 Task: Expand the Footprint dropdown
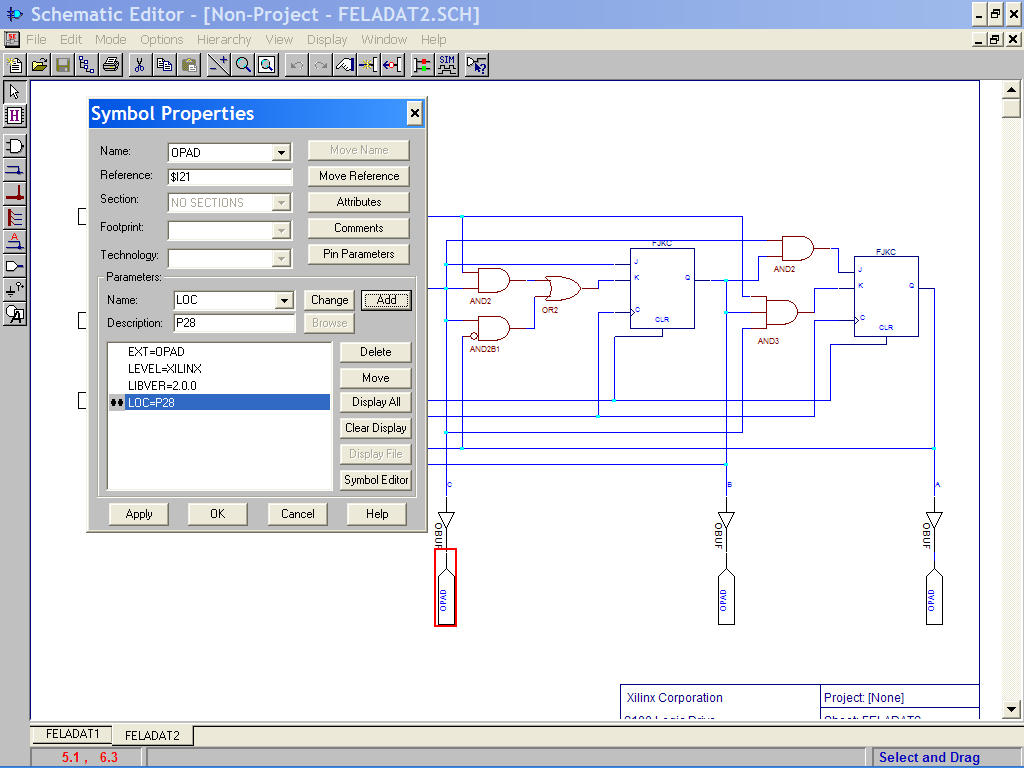coord(281,231)
